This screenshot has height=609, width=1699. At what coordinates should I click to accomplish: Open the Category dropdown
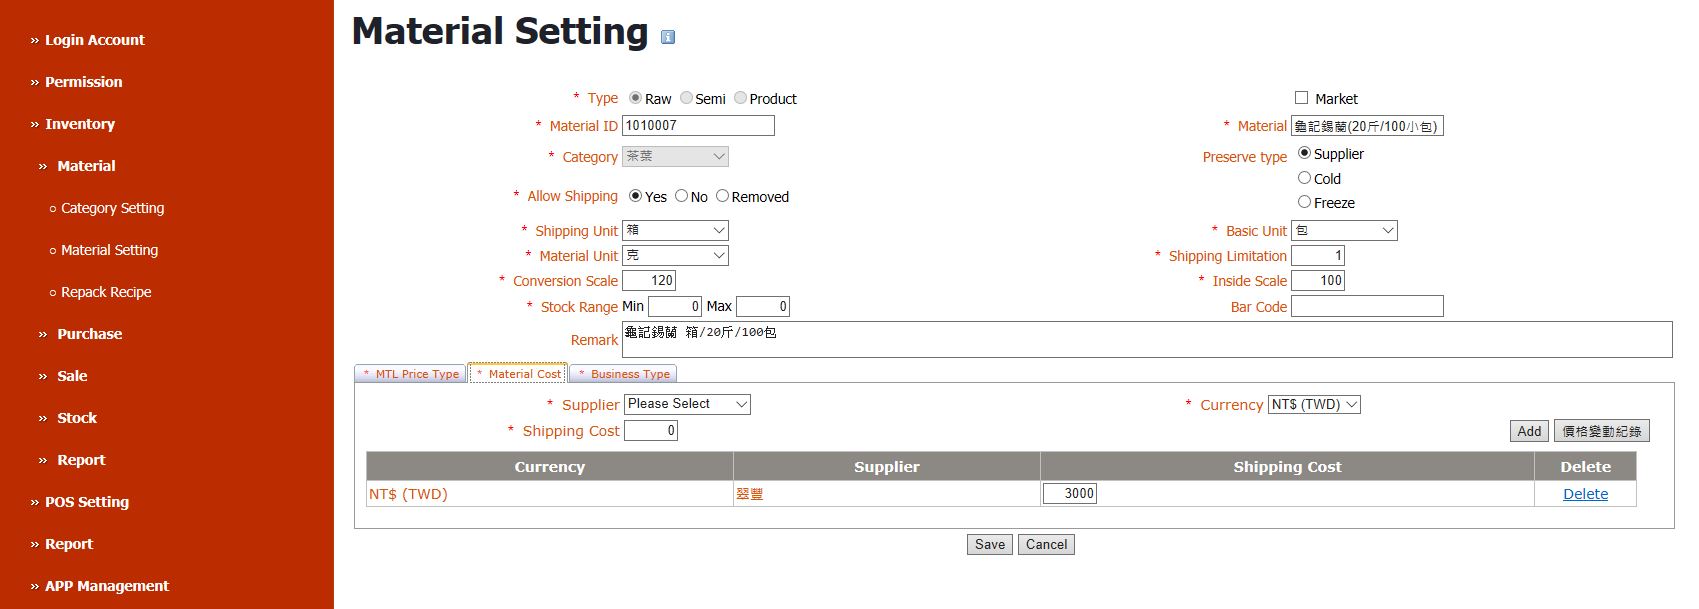[x=675, y=157]
